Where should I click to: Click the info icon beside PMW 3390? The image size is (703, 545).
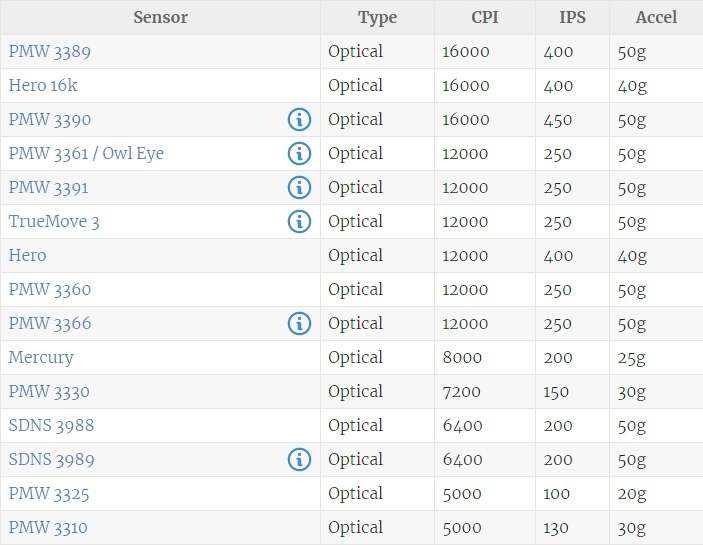coord(299,120)
